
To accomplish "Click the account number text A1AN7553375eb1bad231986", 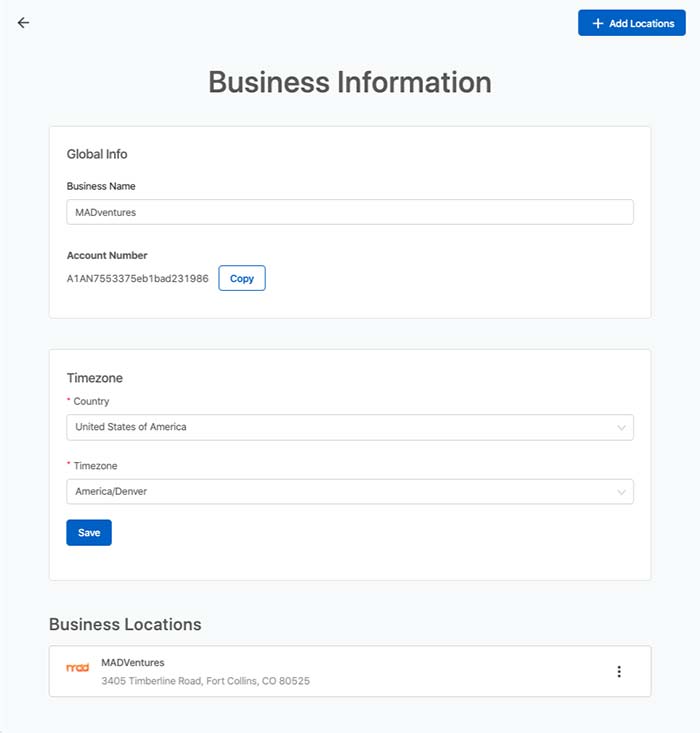I will (137, 279).
